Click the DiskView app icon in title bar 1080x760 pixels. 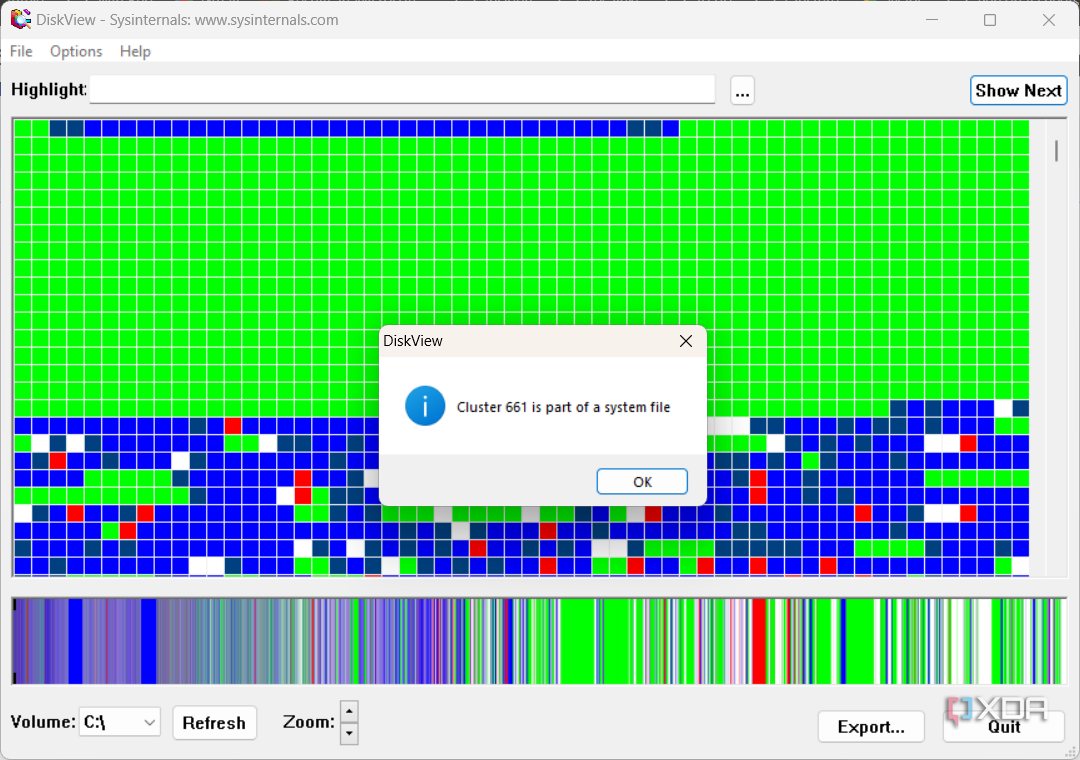click(x=21, y=19)
